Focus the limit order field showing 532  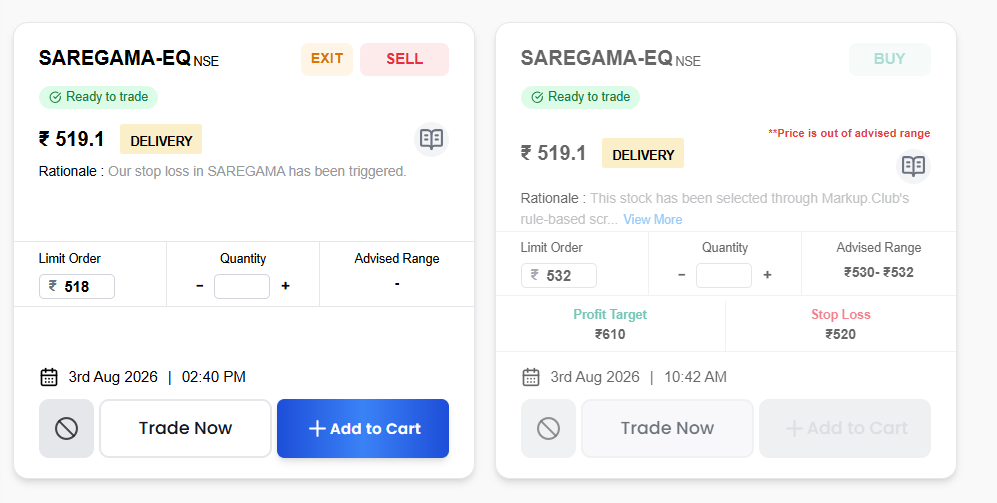(559, 275)
